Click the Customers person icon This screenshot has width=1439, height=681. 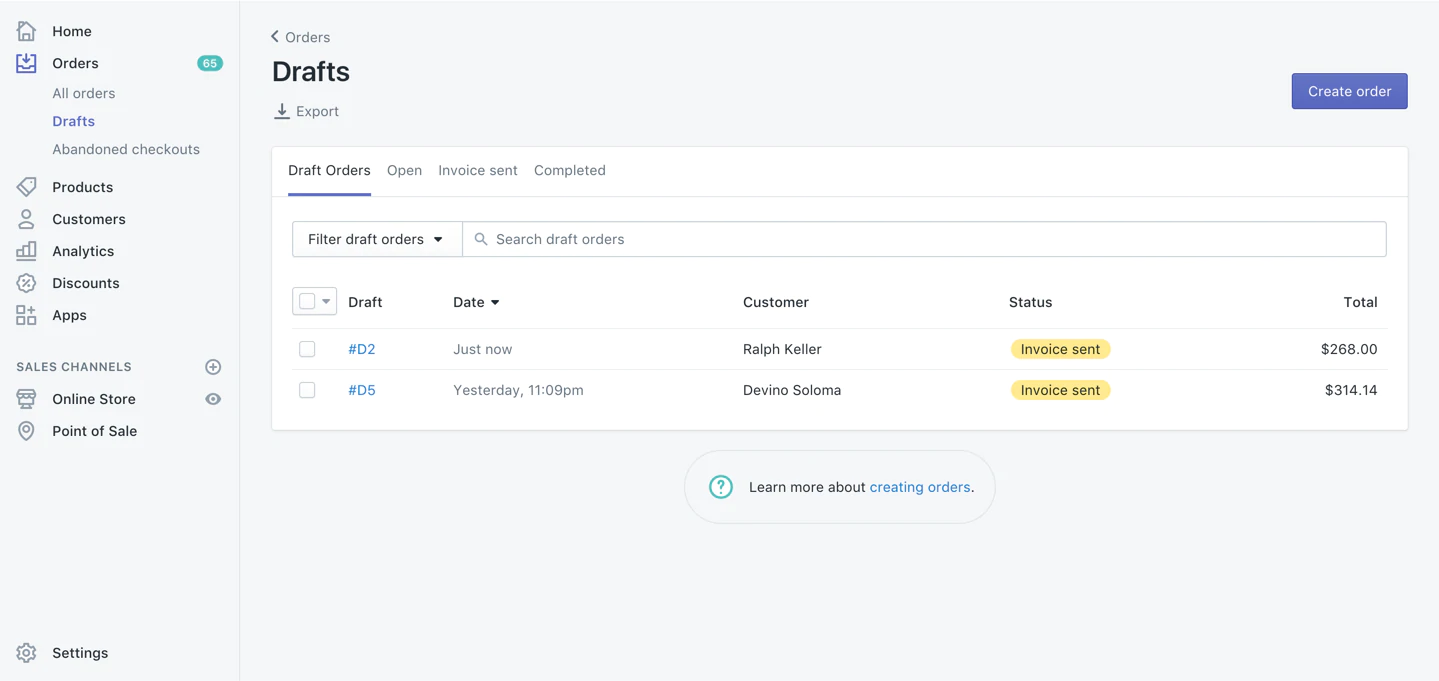tap(26, 218)
